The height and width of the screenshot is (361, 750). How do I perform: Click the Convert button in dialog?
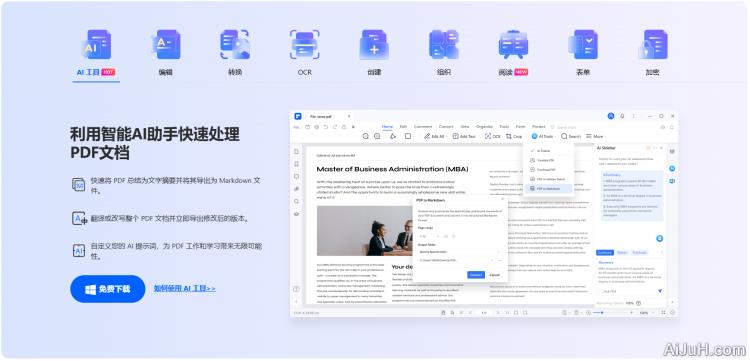476,275
